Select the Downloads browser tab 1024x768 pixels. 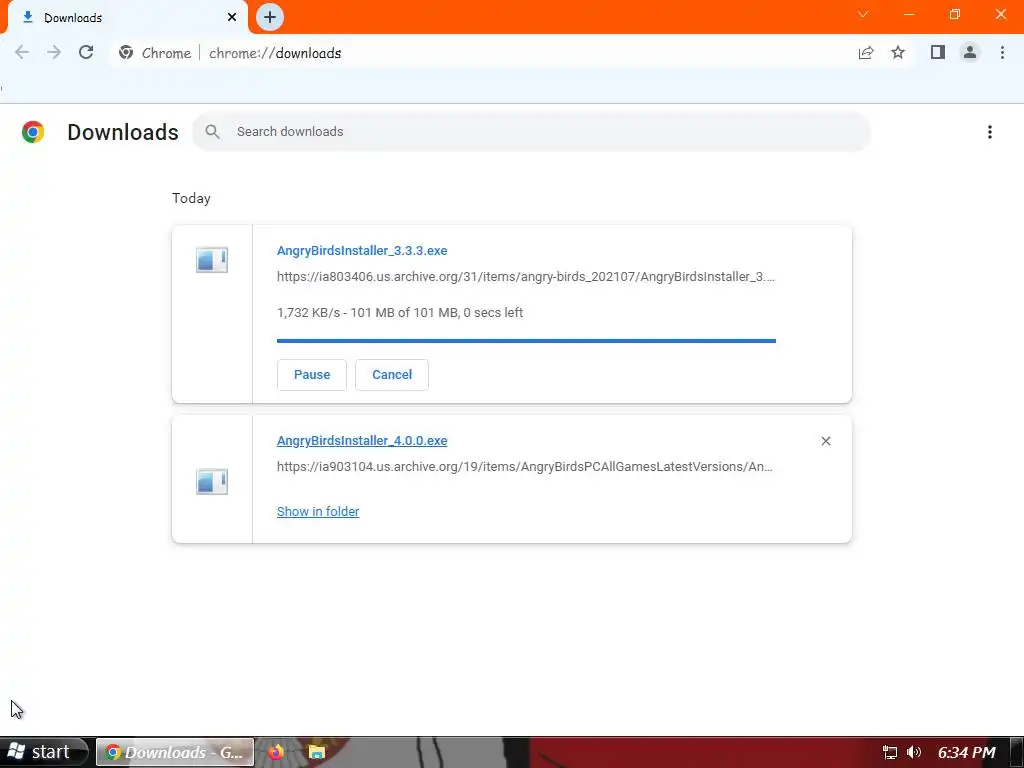click(127, 18)
